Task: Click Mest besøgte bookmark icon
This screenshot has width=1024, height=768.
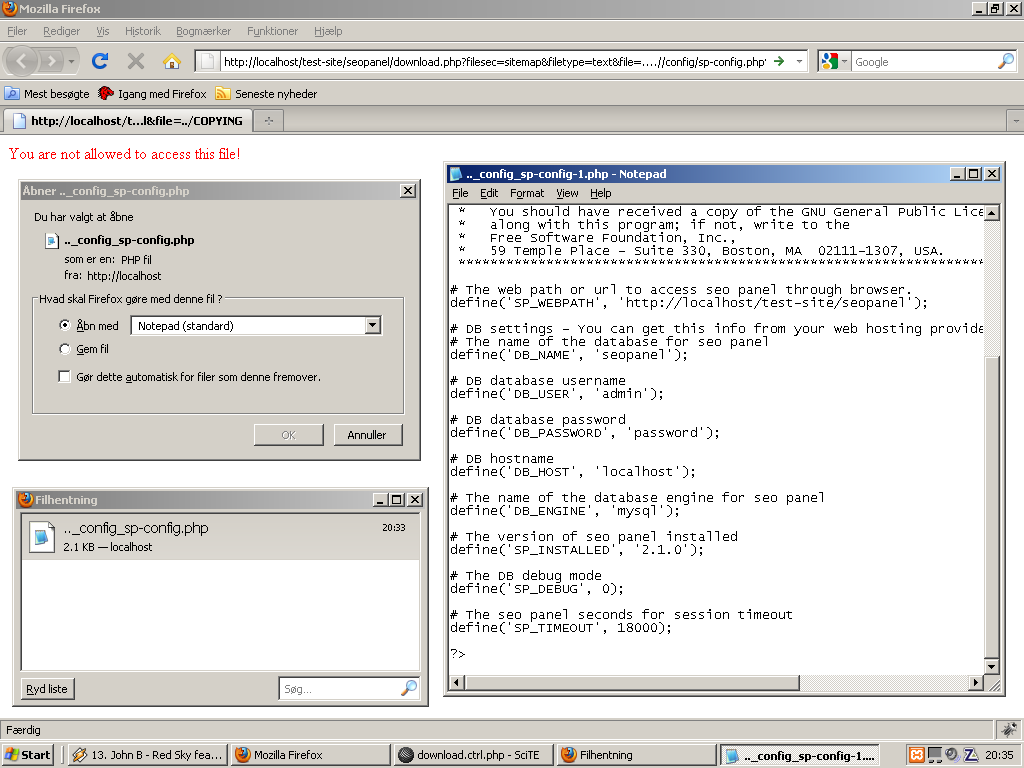Action: tap(12, 93)
